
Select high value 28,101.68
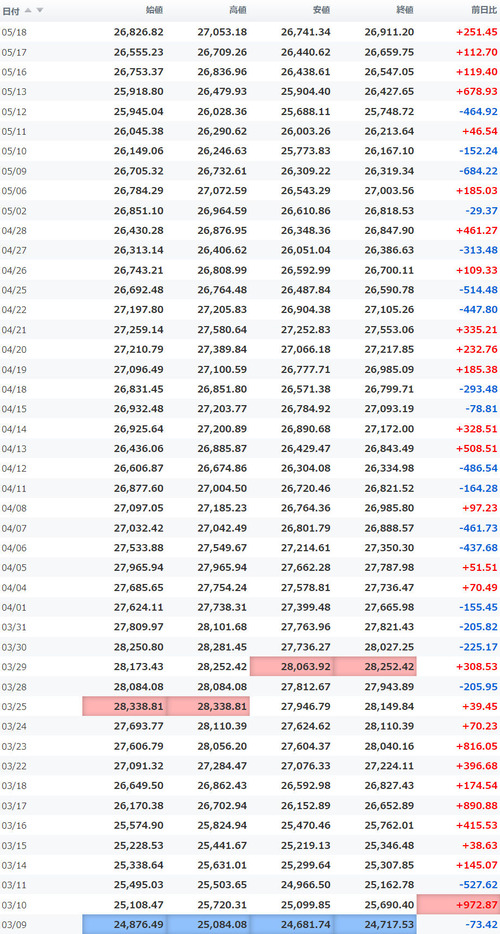tap(222, 627)
